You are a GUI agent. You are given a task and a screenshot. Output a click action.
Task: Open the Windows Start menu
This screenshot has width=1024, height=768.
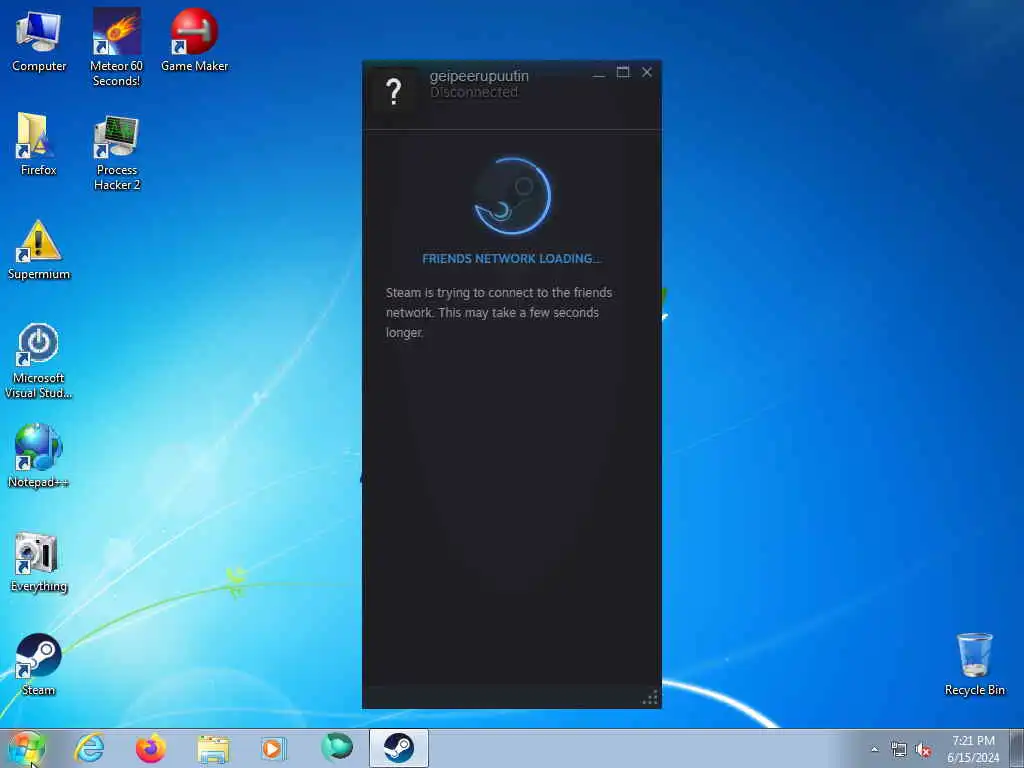coord(27,748)
